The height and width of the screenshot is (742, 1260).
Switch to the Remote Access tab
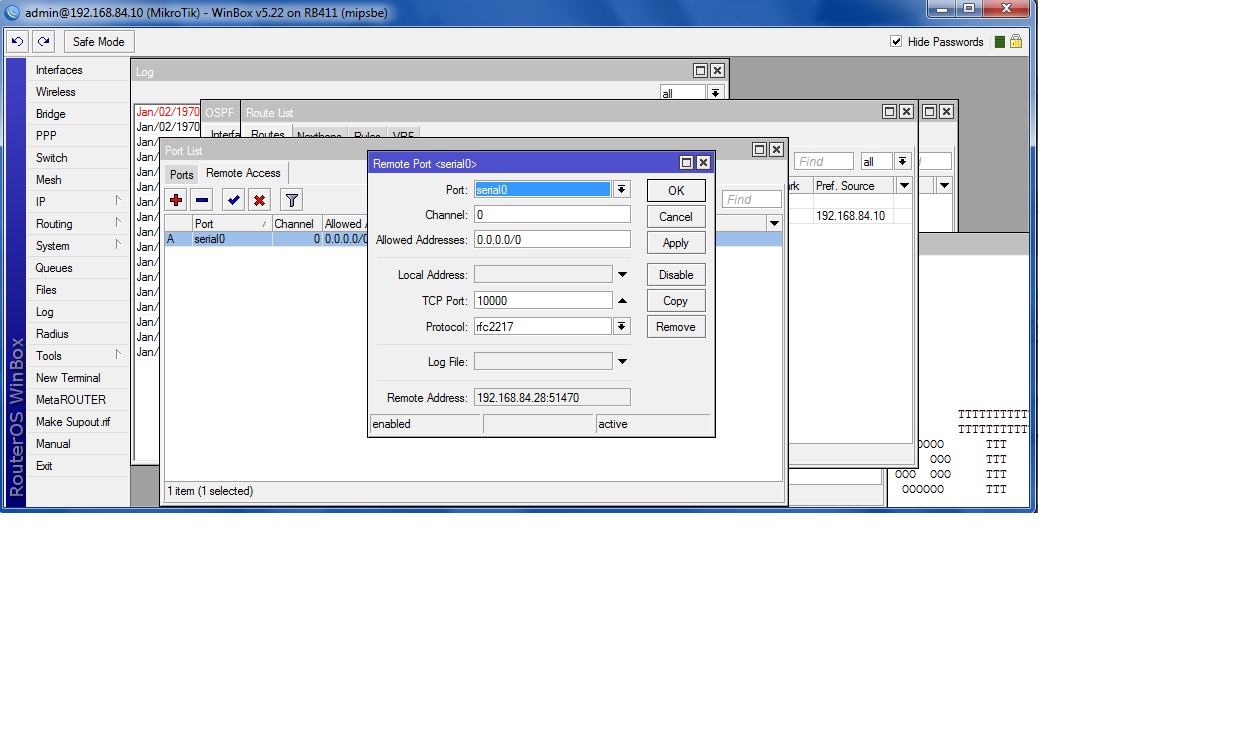243,173
